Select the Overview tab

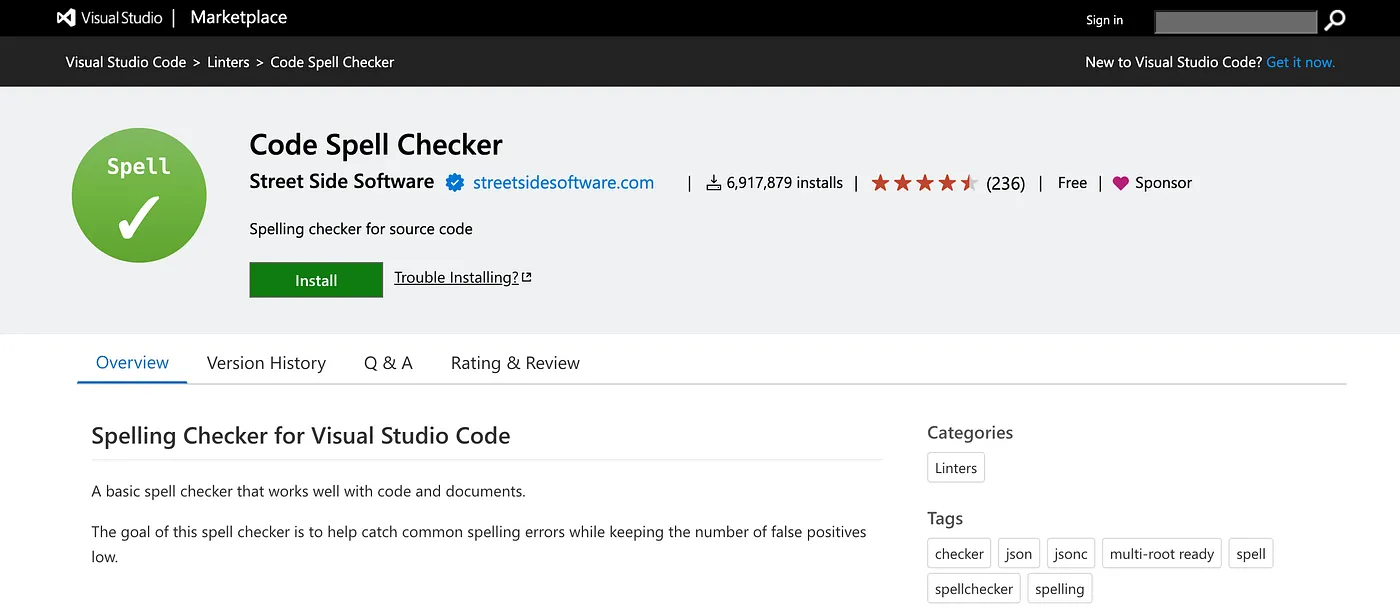coord(132,363)
